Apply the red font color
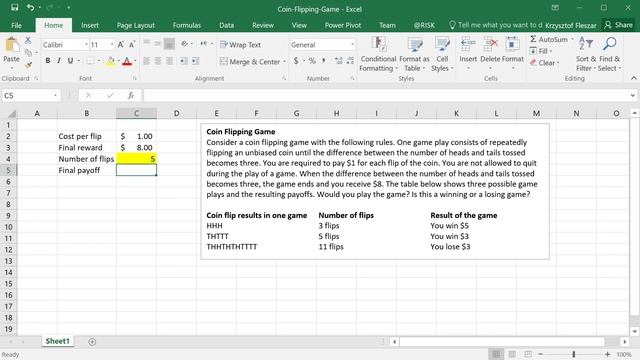The image size is (640, 360). click(127, 61)
